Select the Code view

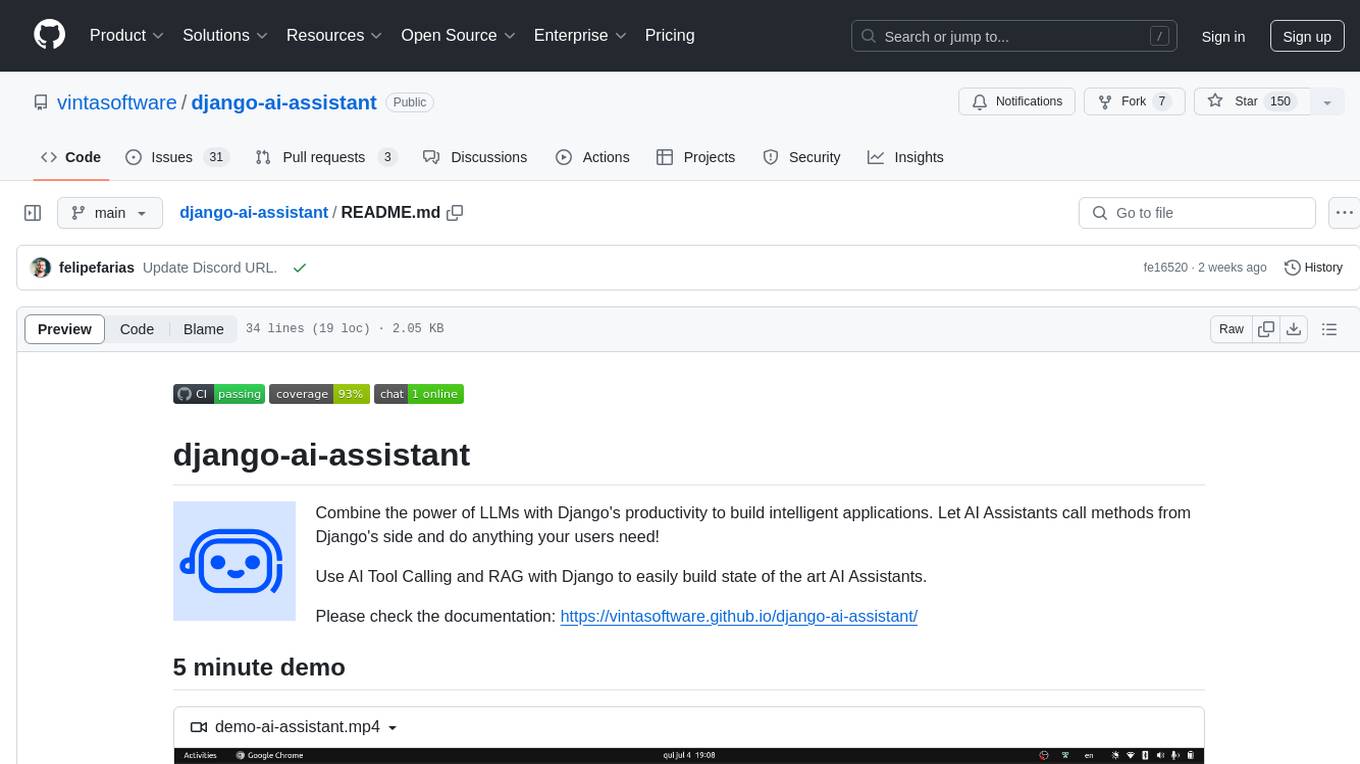pos(137,329)
